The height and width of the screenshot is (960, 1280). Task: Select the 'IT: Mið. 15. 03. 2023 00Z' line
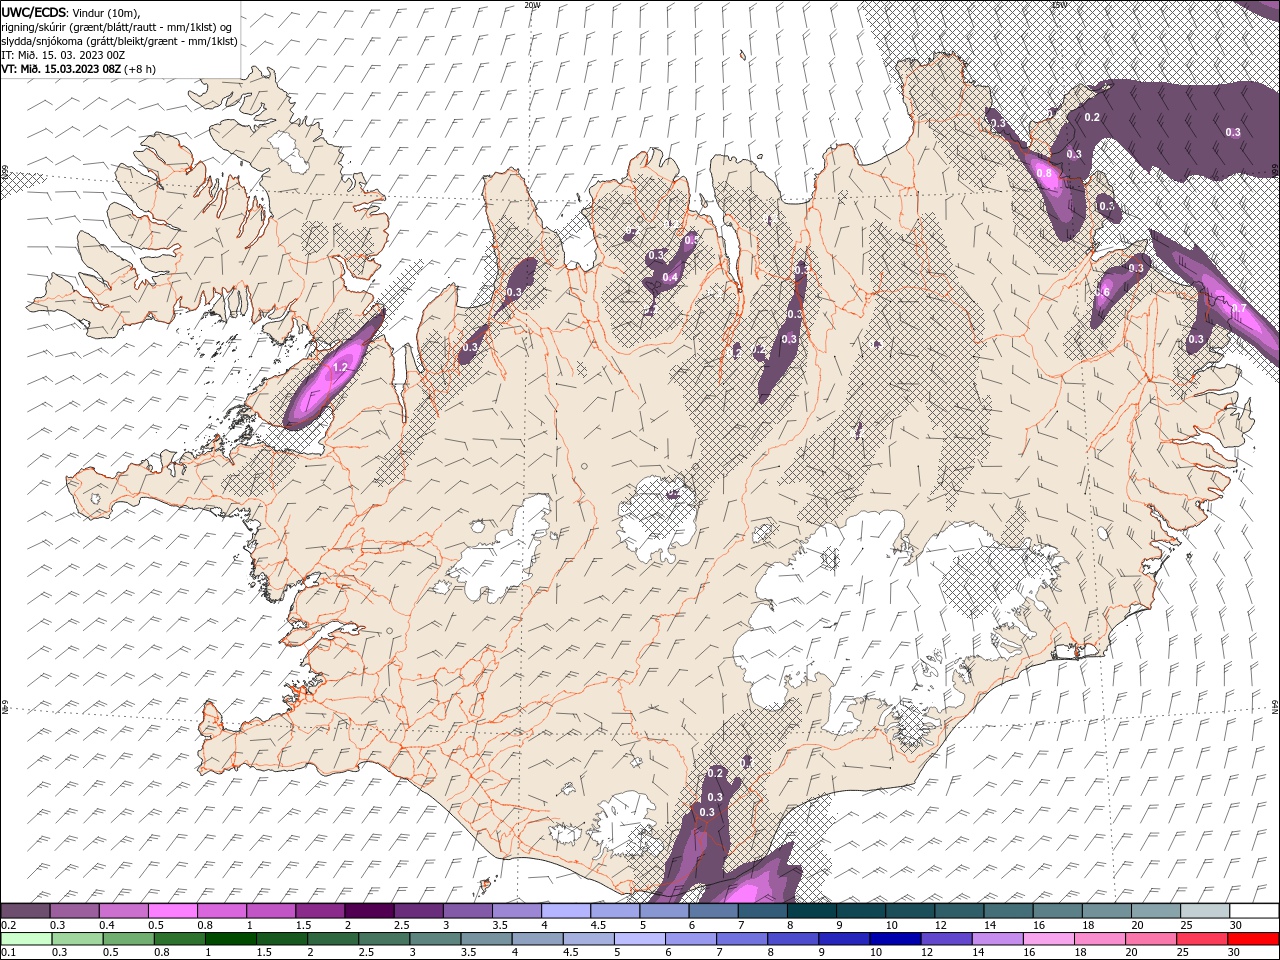[63, 54]
